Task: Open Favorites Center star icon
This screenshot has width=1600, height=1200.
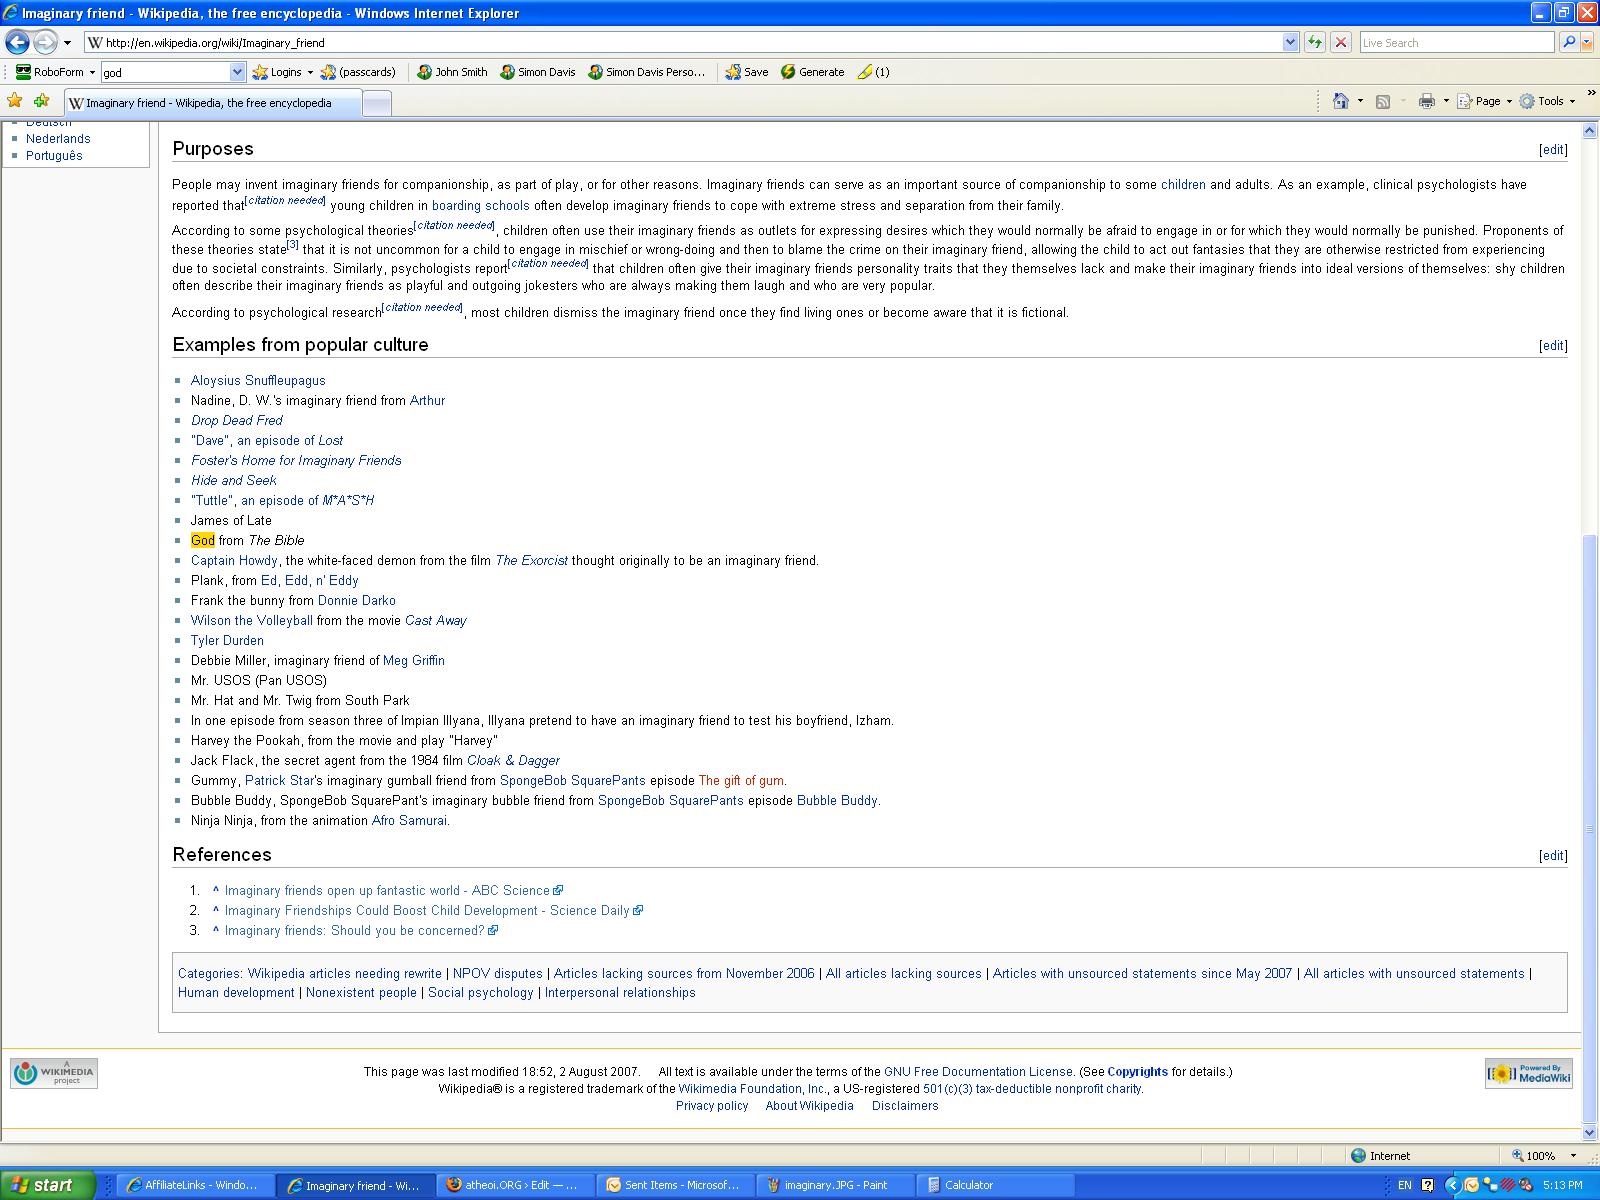Action: tap(15, 101)
